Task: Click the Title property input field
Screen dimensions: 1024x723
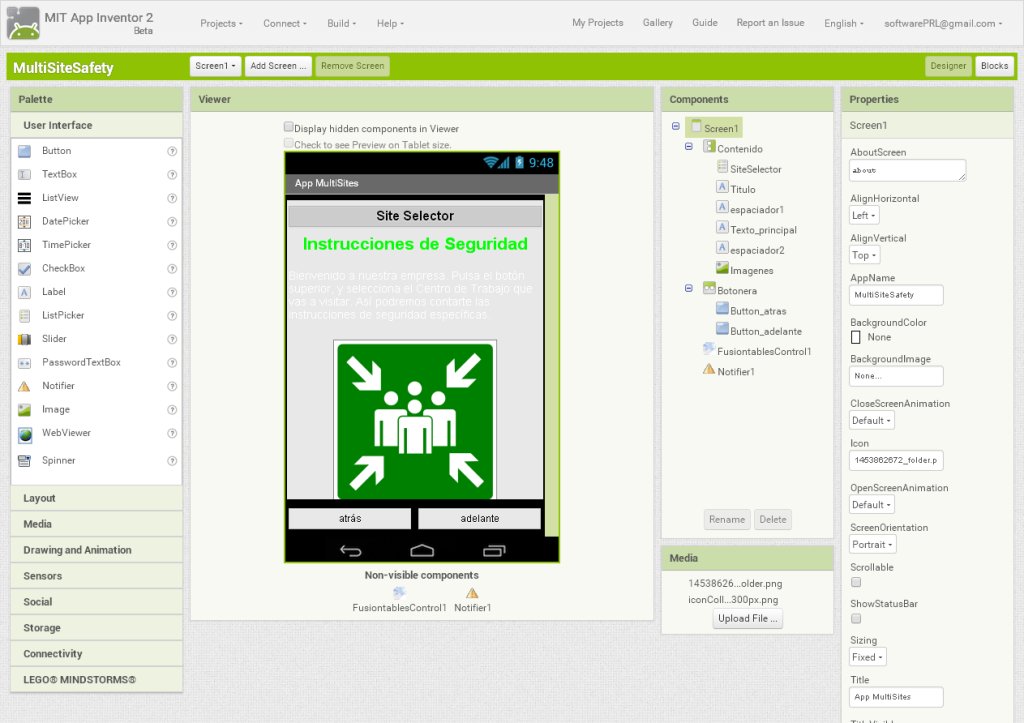Action: (896, 697)
